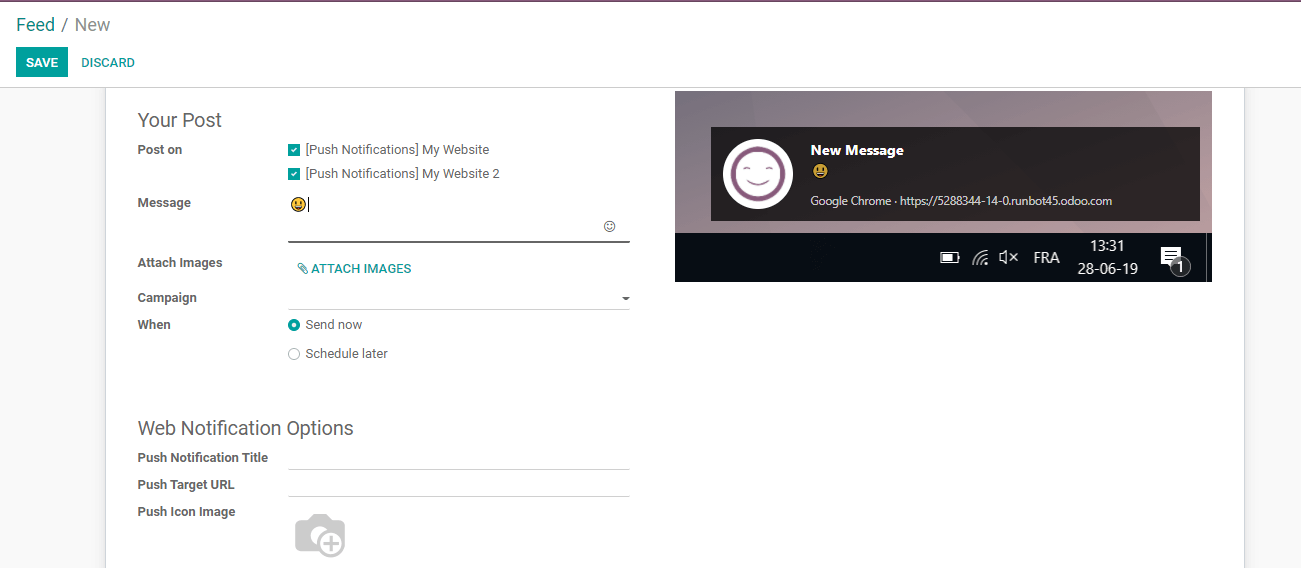Expand the Campaign dropdown arrow
Screen dimensions: 1301x568
(625, 299)
